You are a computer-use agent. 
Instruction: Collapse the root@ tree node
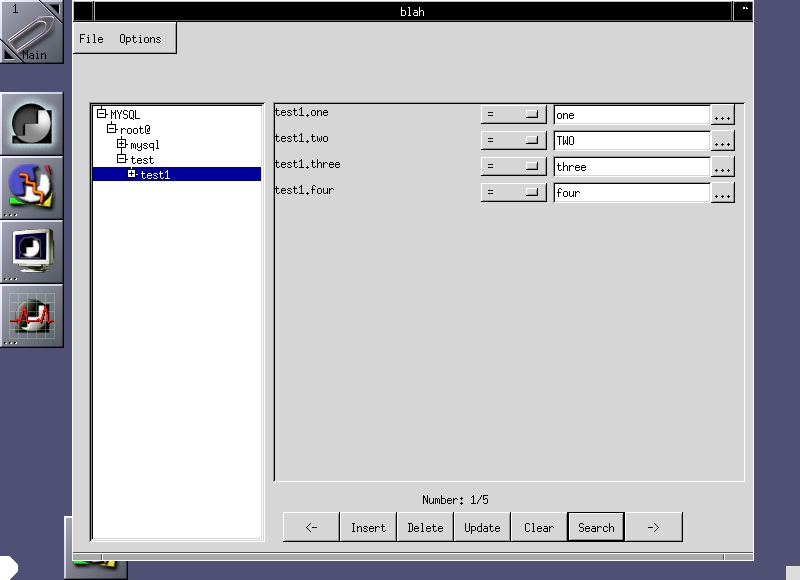tap(112, 130)
